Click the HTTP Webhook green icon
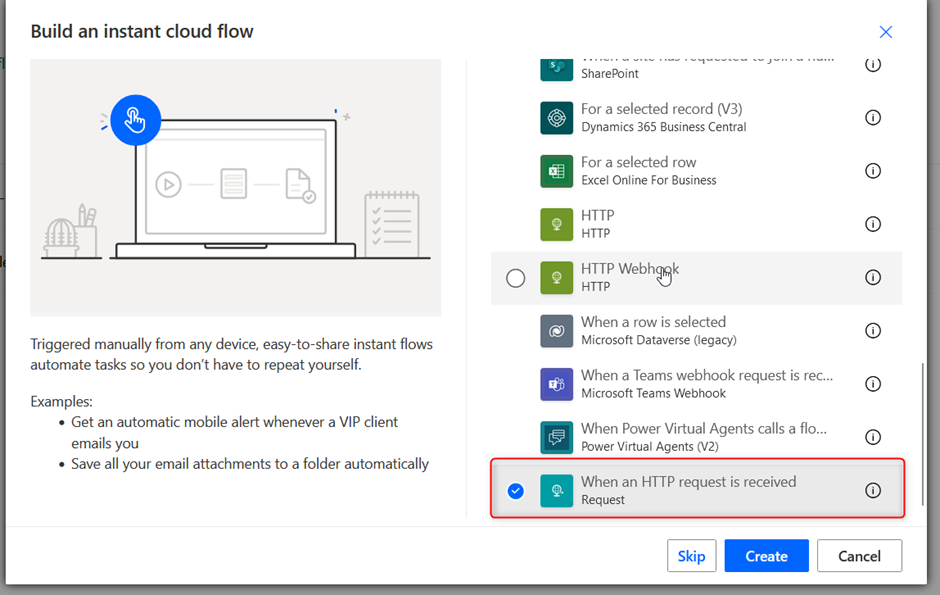Viewport: 940px width, 595px height. pos(556,278)
